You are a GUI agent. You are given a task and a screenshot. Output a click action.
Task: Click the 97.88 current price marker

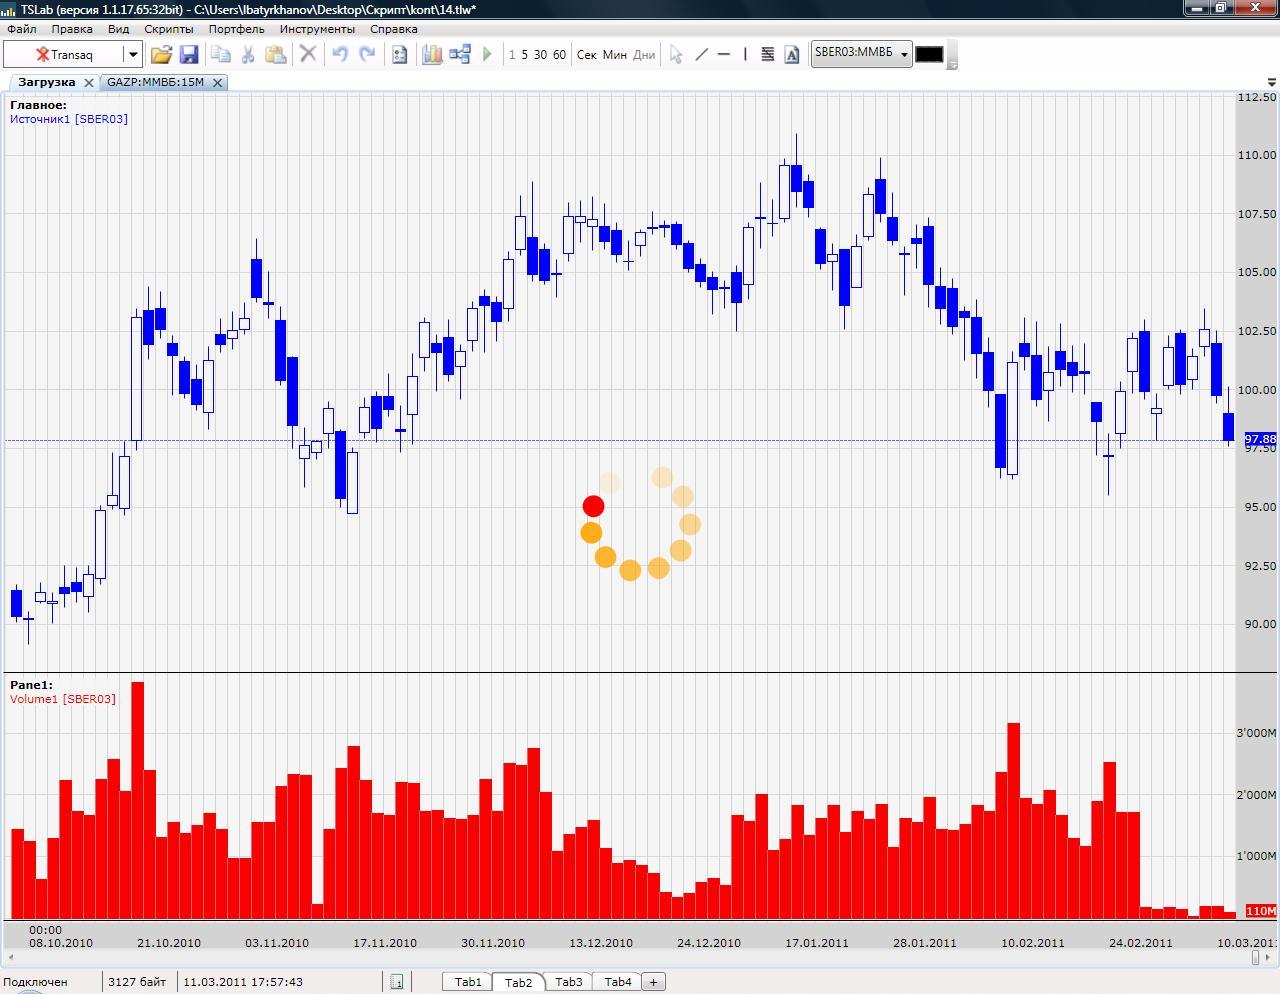(1260, 439)
